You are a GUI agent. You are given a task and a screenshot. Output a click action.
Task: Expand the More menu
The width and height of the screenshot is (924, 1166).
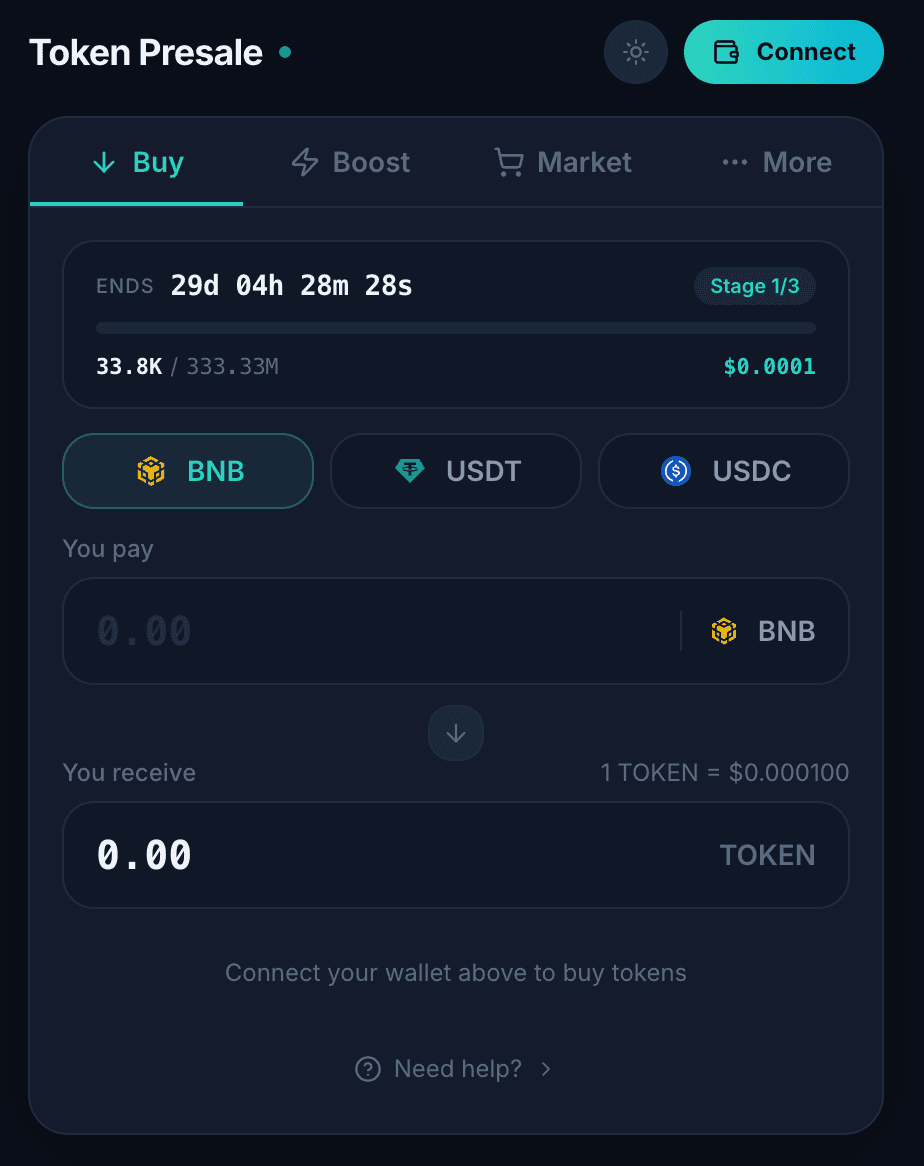click(776, 162)
